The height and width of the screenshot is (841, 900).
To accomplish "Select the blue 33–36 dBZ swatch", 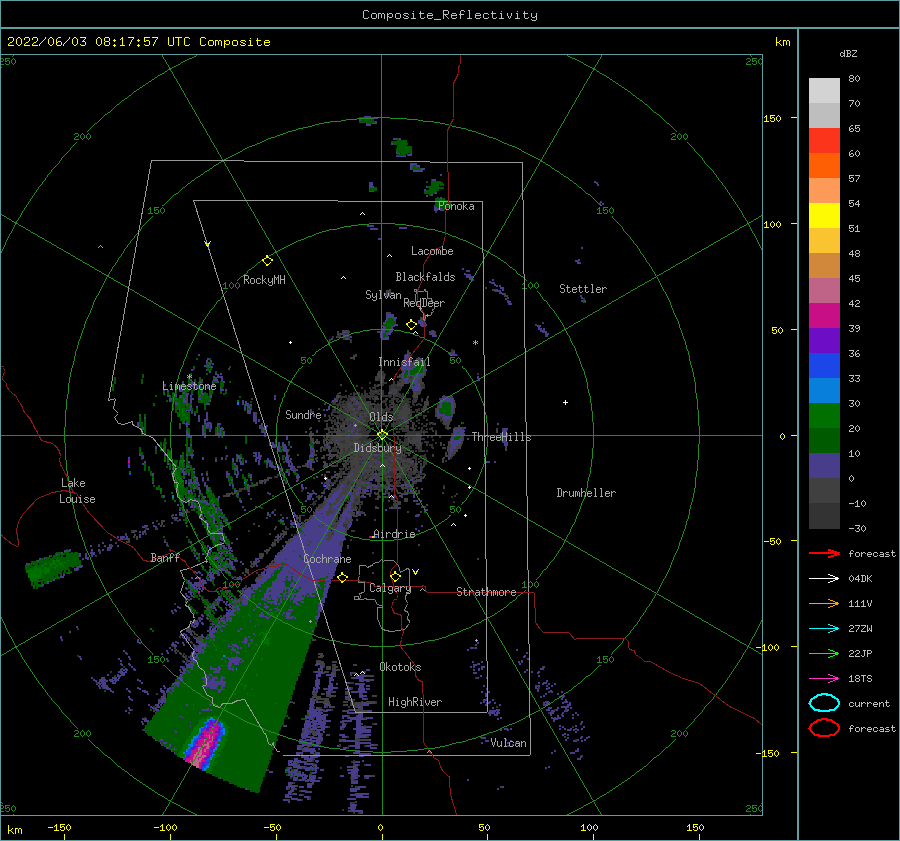I will [x=824, y=366].
